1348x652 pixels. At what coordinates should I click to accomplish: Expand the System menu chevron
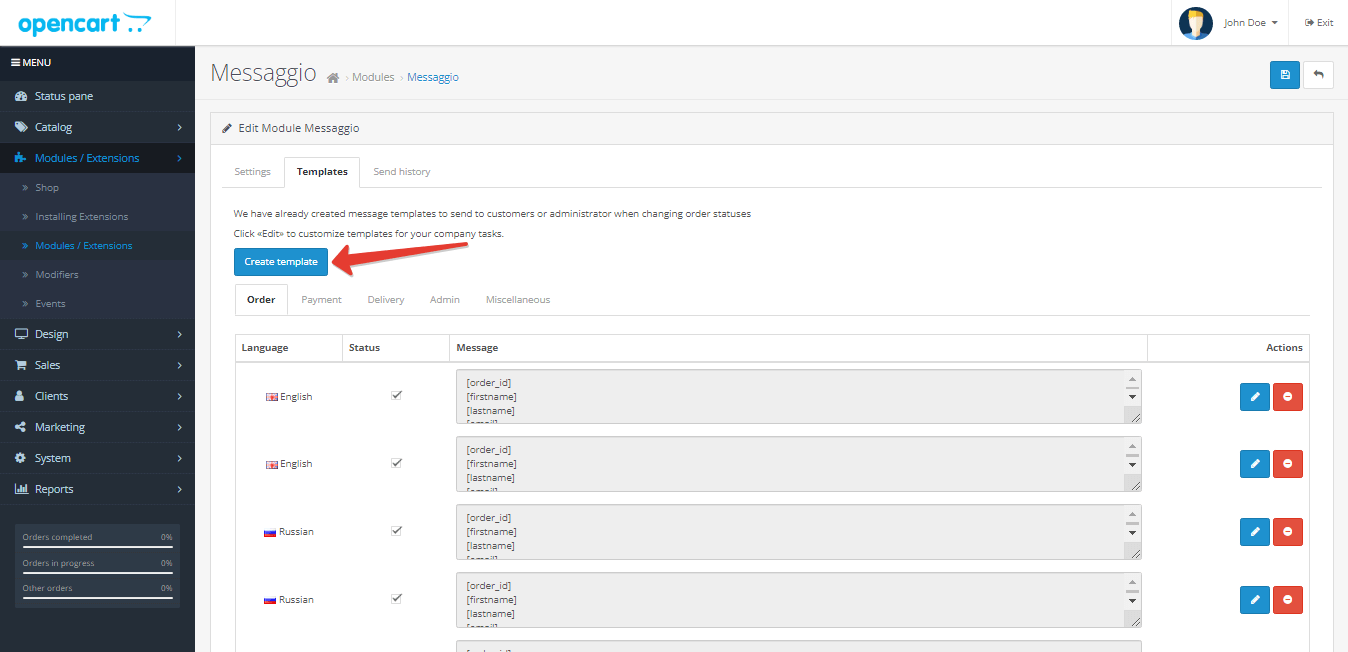pos(179,458)
